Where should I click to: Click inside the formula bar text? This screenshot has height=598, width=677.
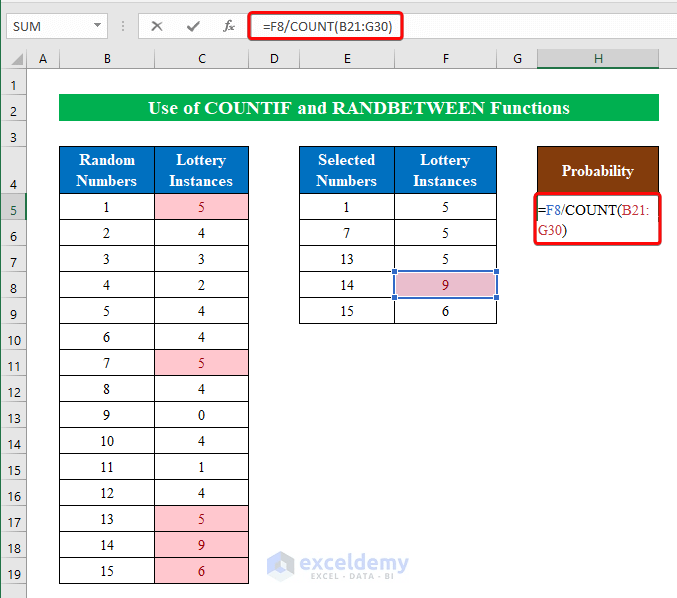click(x=327, y=27)
